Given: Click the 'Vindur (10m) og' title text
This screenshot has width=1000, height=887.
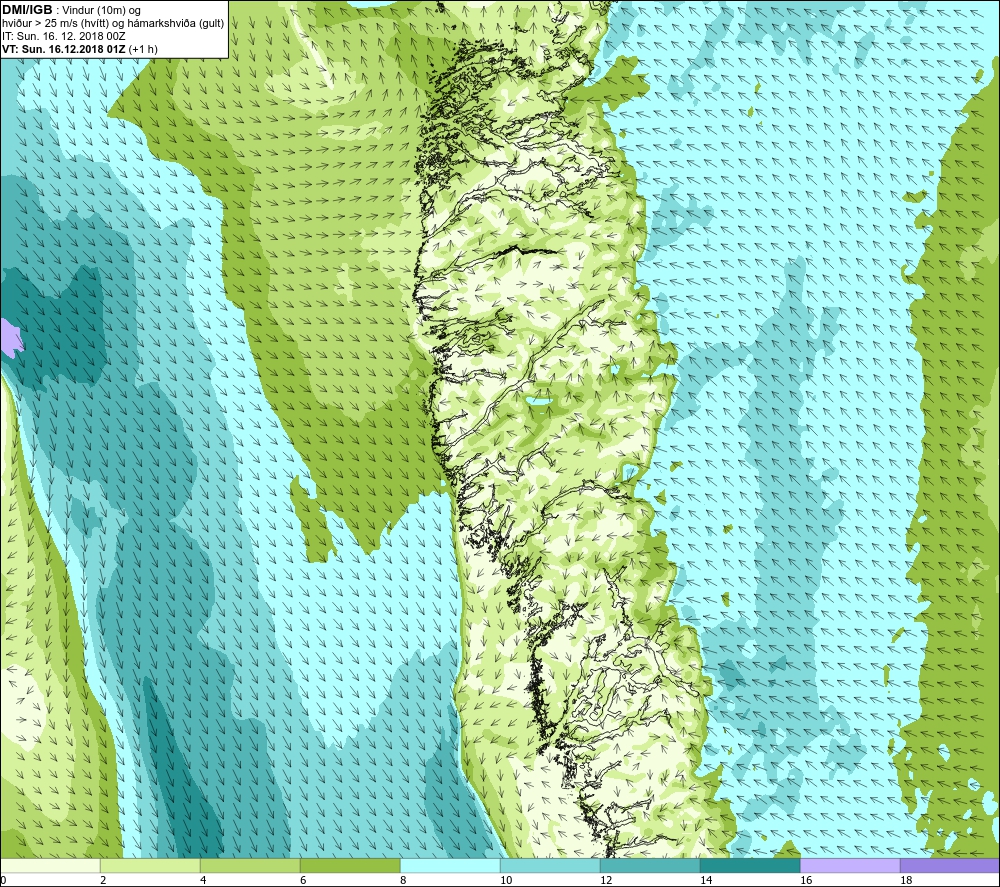Looking at the screenshot, I should tap(103, 10).
